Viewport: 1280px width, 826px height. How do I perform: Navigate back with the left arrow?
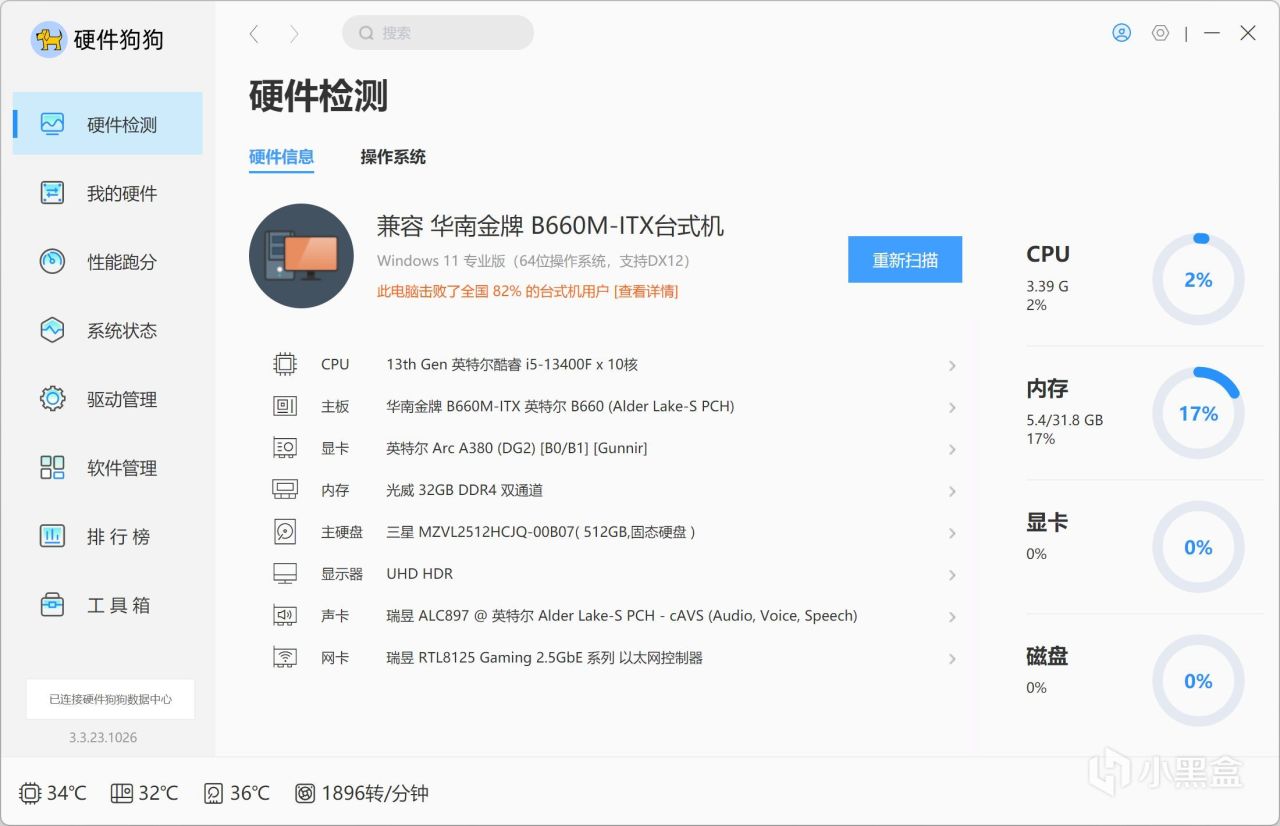(x=254, y=34)
